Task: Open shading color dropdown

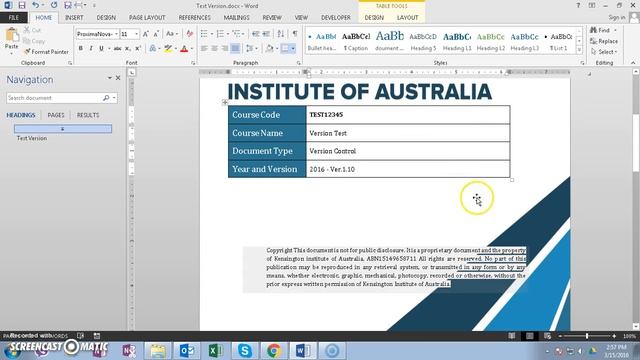Action: (277, 49)
